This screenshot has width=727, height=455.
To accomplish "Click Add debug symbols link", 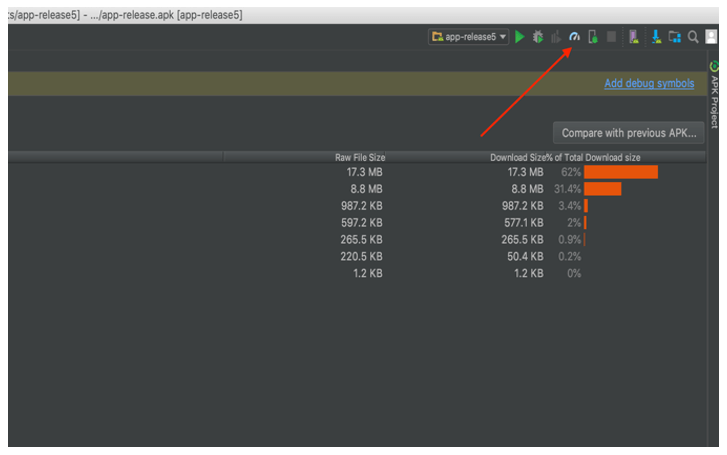I will pyautogui.click(x=649, y=83).
